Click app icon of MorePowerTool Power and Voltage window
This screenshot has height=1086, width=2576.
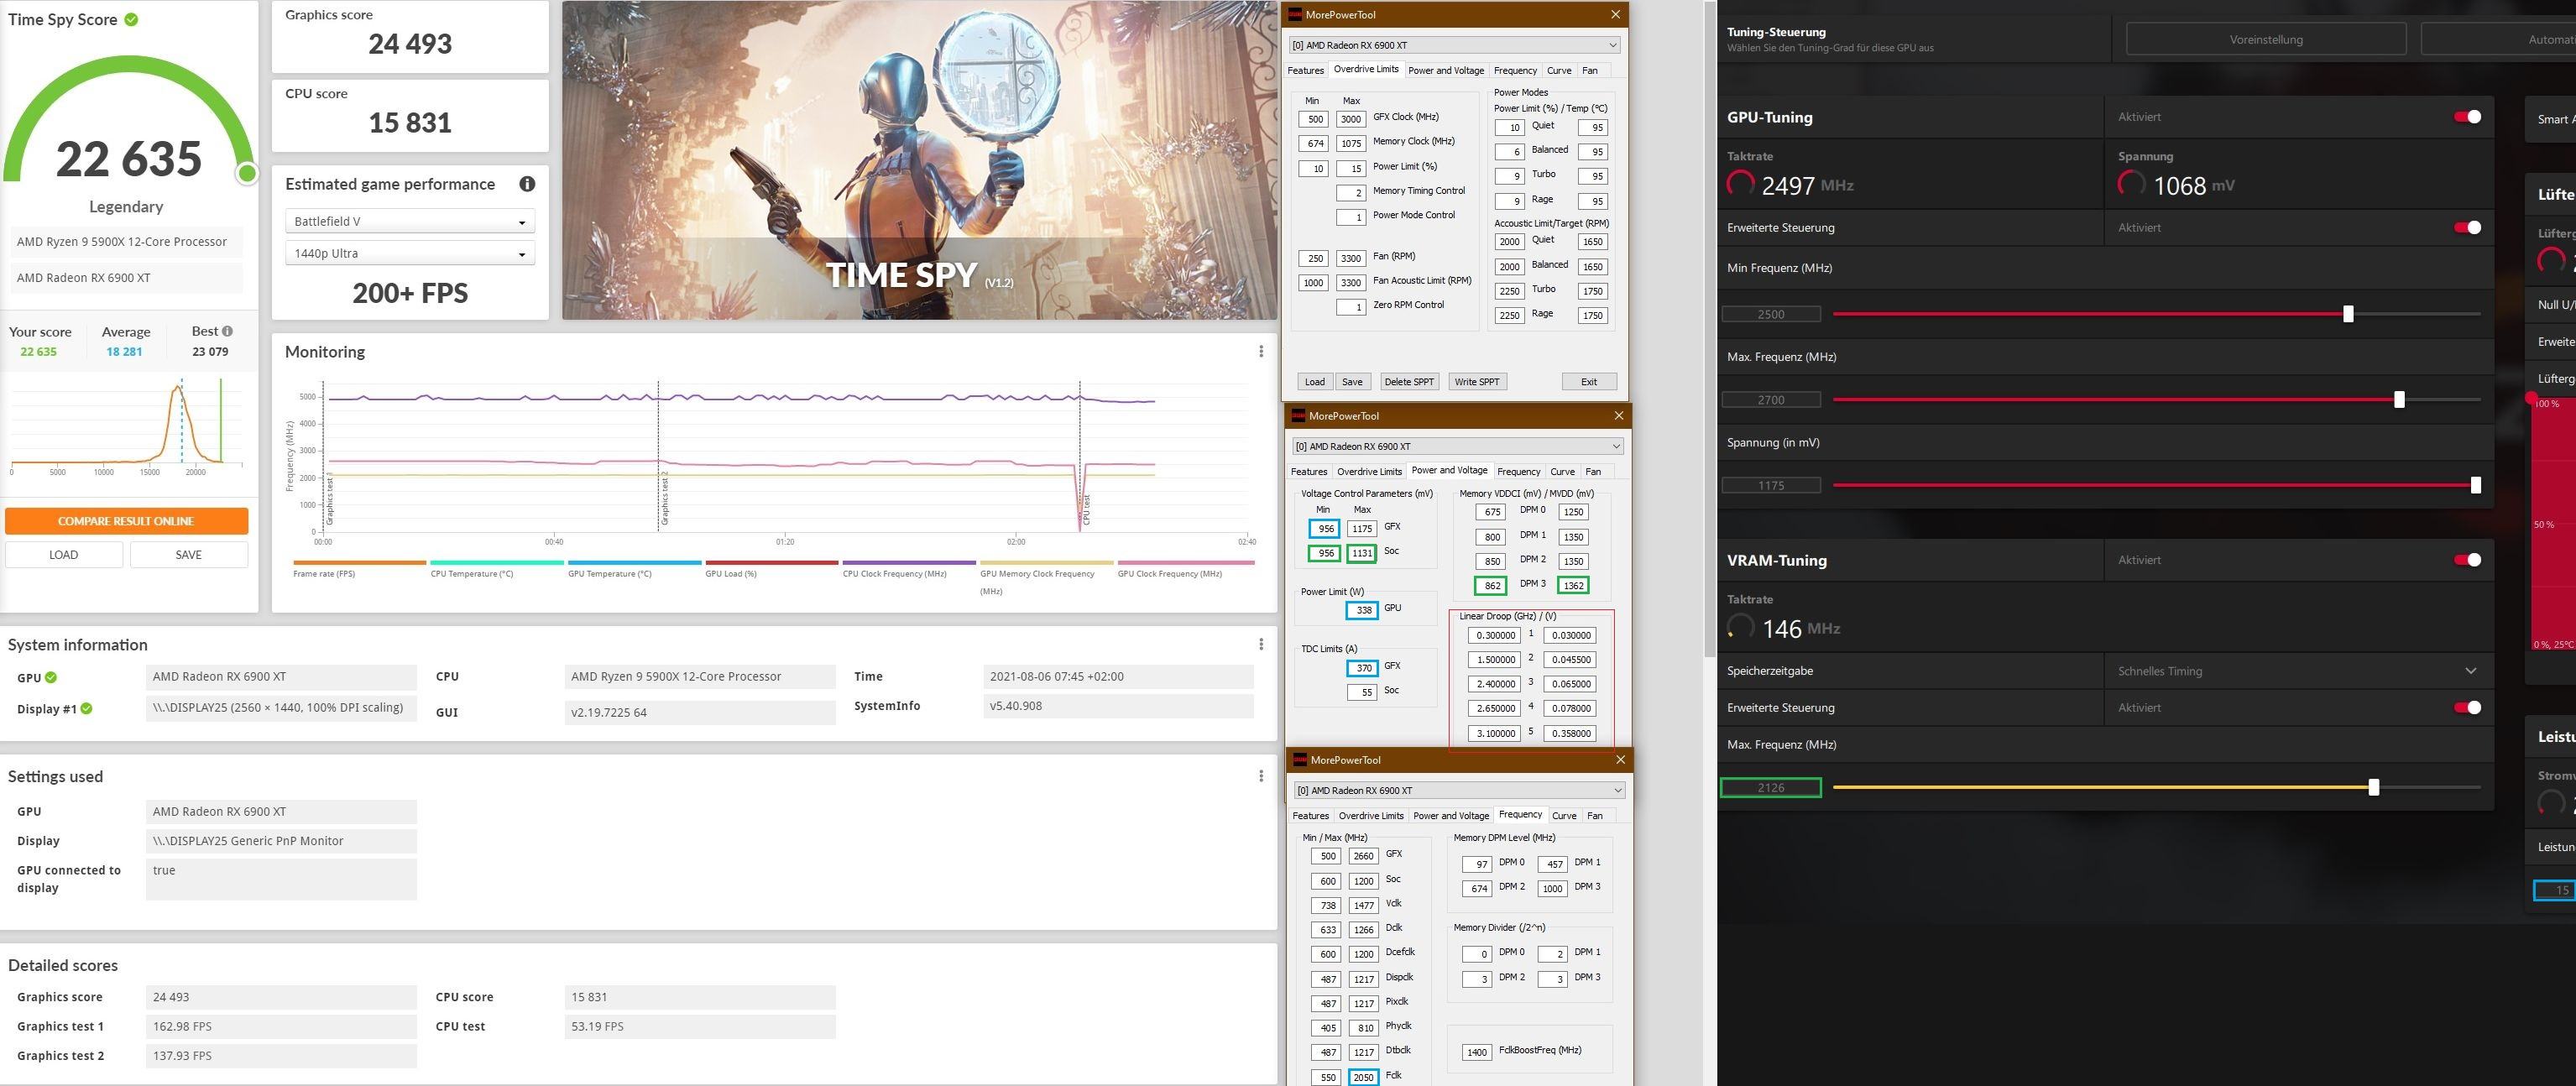pos(1299,416)
